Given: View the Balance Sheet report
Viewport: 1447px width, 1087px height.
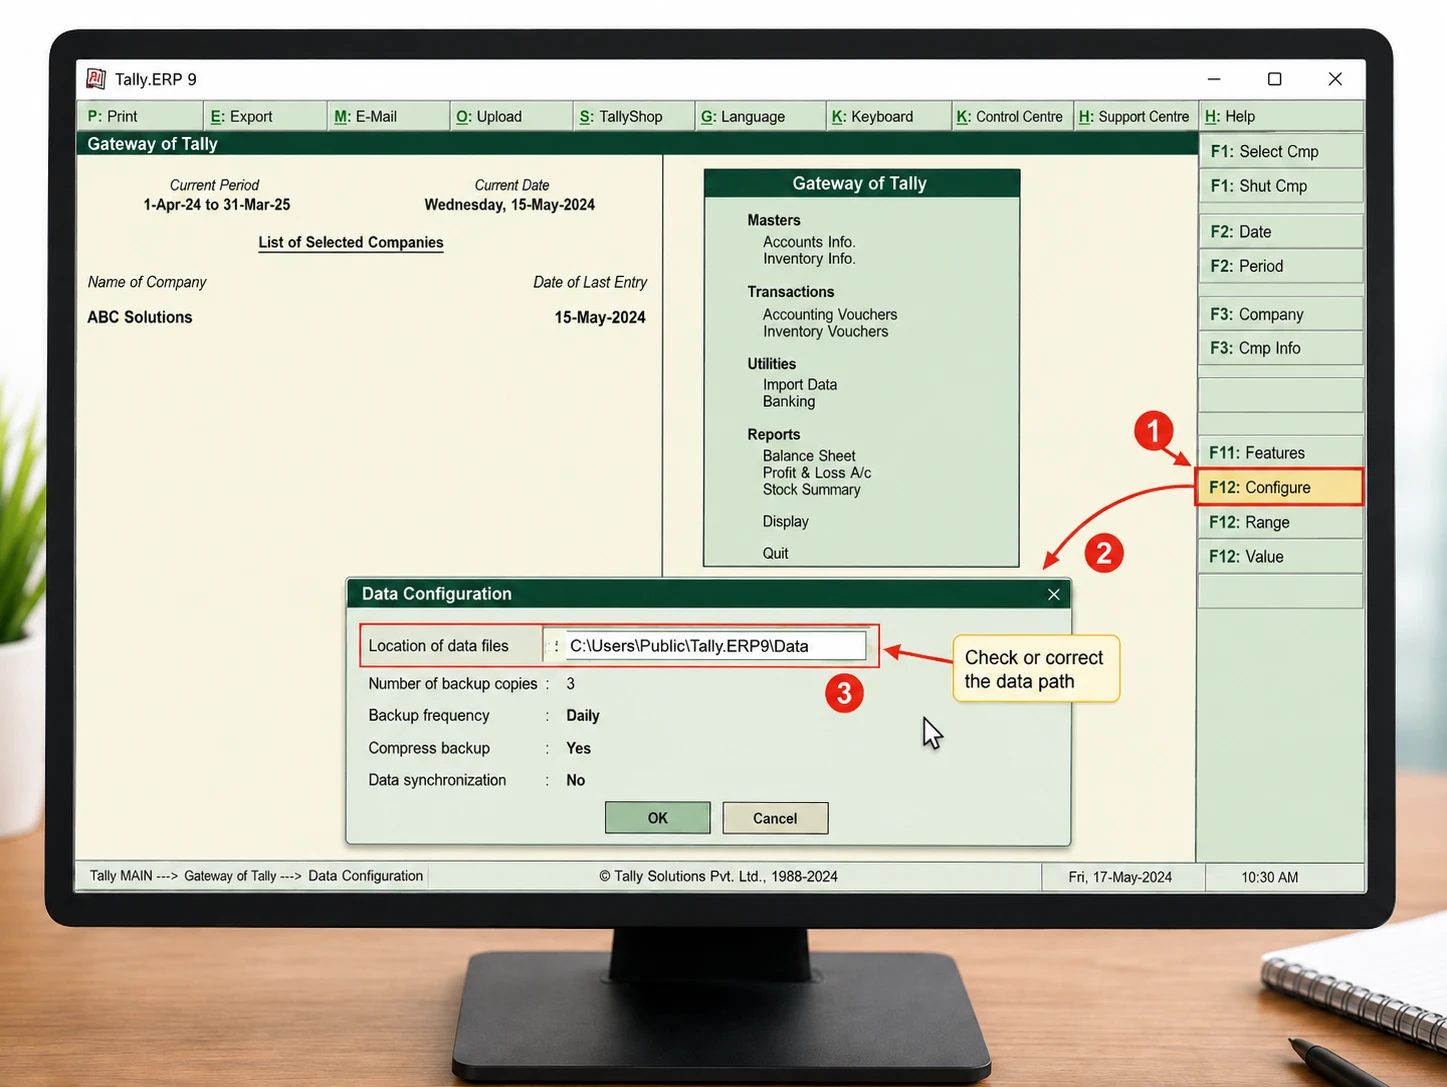Looking at the screenshot, I should click(809, 456).
